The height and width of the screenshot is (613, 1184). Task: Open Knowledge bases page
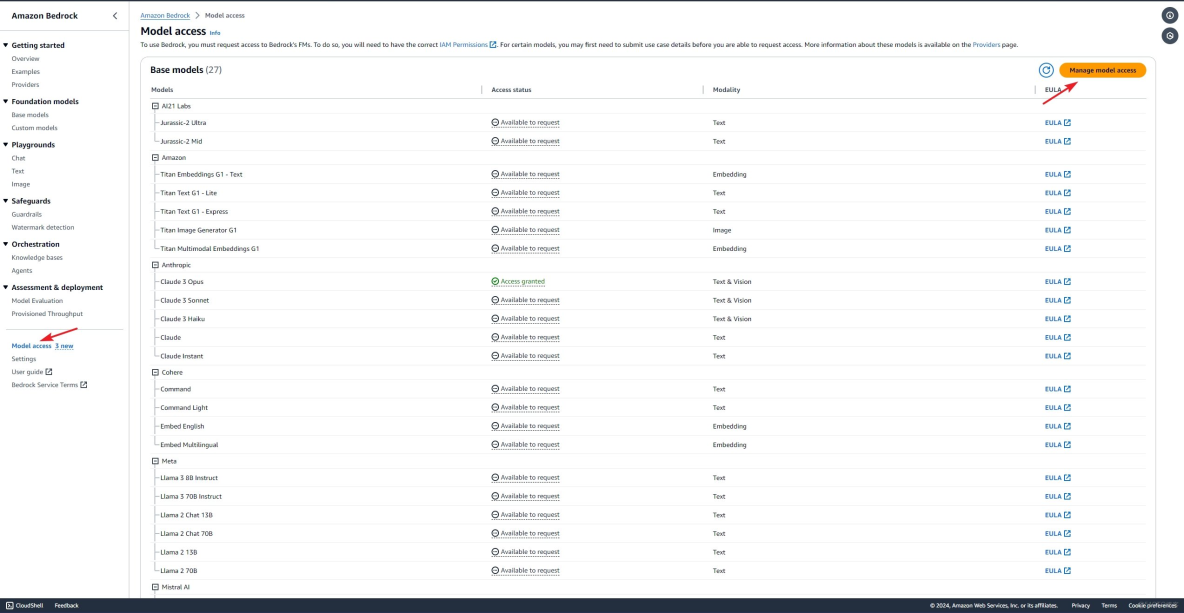point(37,257)
